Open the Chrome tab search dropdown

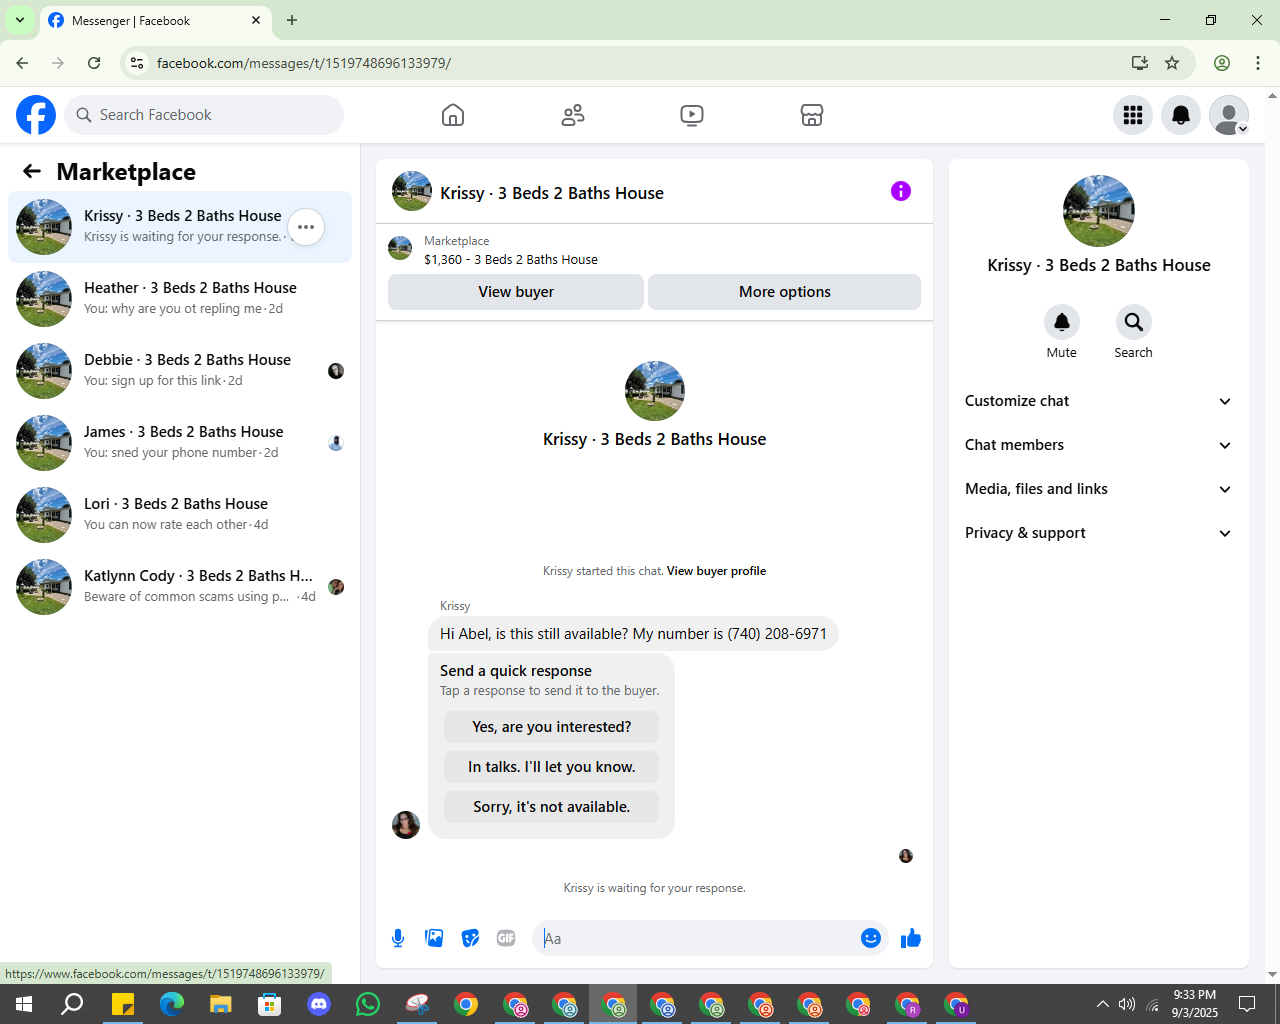[x=19, y=20]
